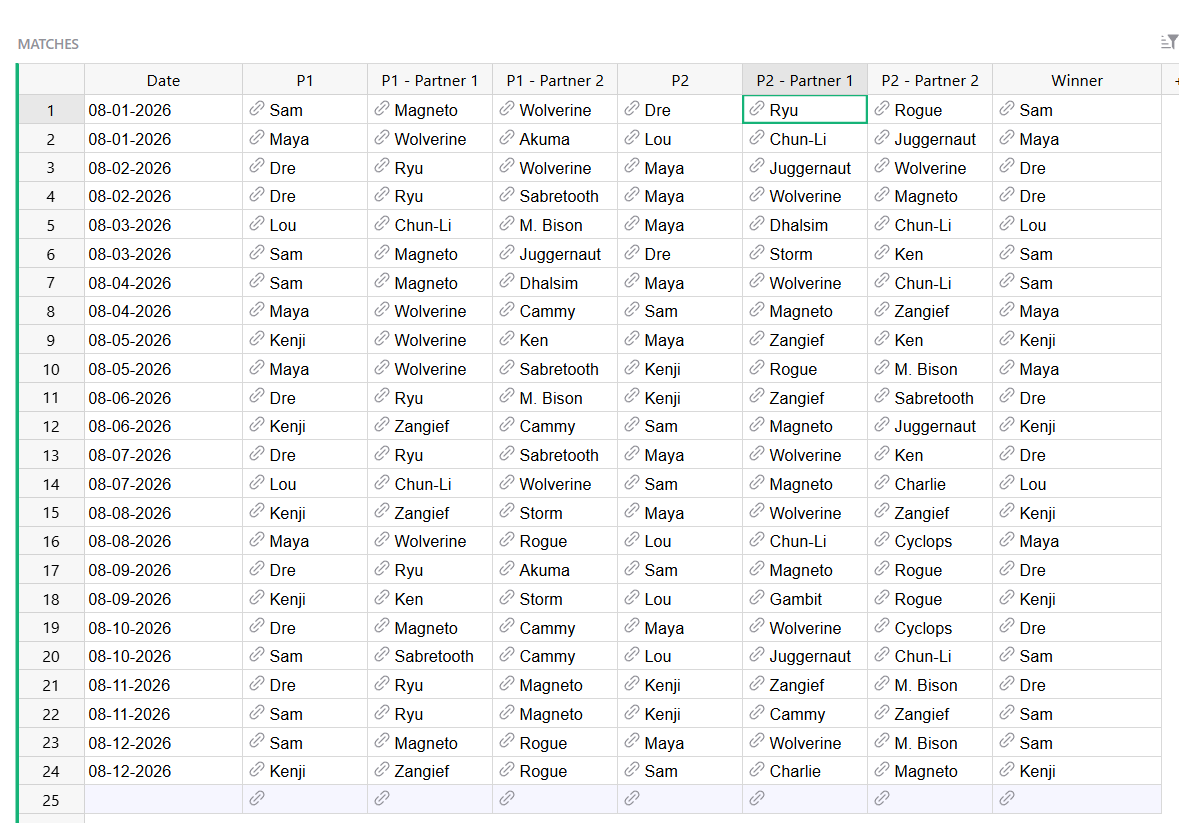The image size is (1179, 823).
Task: Select the new row number 25
Action: [50, 800]
